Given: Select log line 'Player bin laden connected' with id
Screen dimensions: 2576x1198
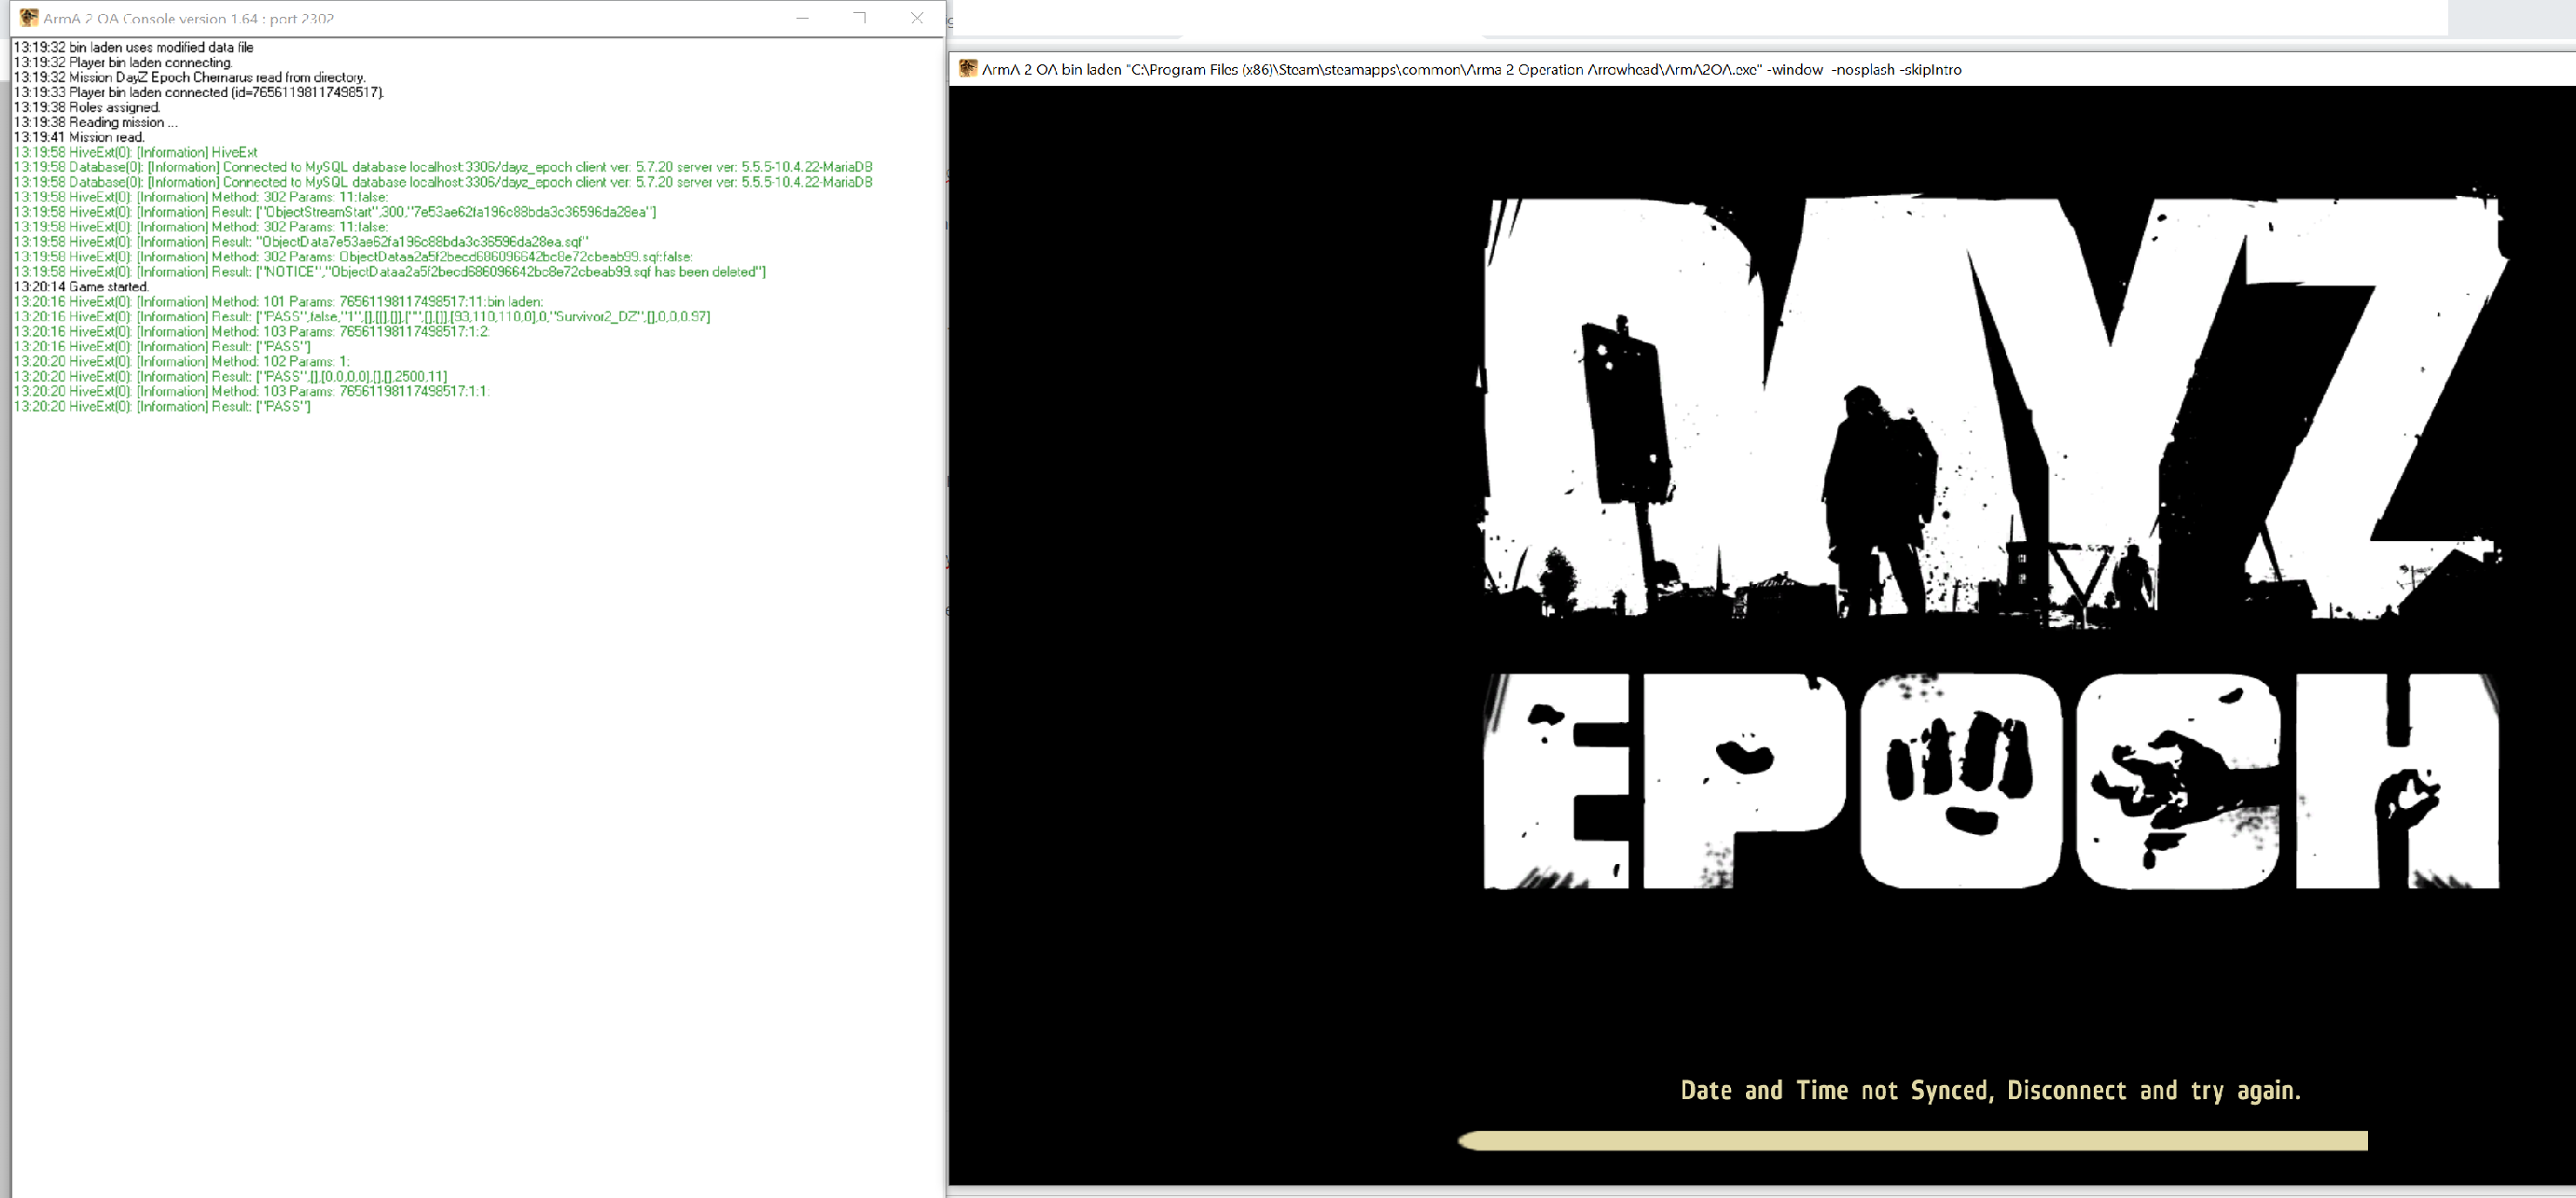Looking at the screenshot, I should [x=199, y=92].
